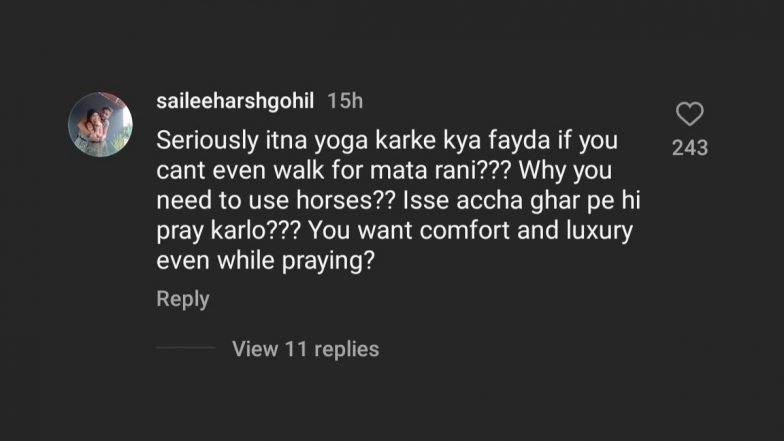
Task: Click the words 'pray karlo' in the comment
Action: coord(205,228)
